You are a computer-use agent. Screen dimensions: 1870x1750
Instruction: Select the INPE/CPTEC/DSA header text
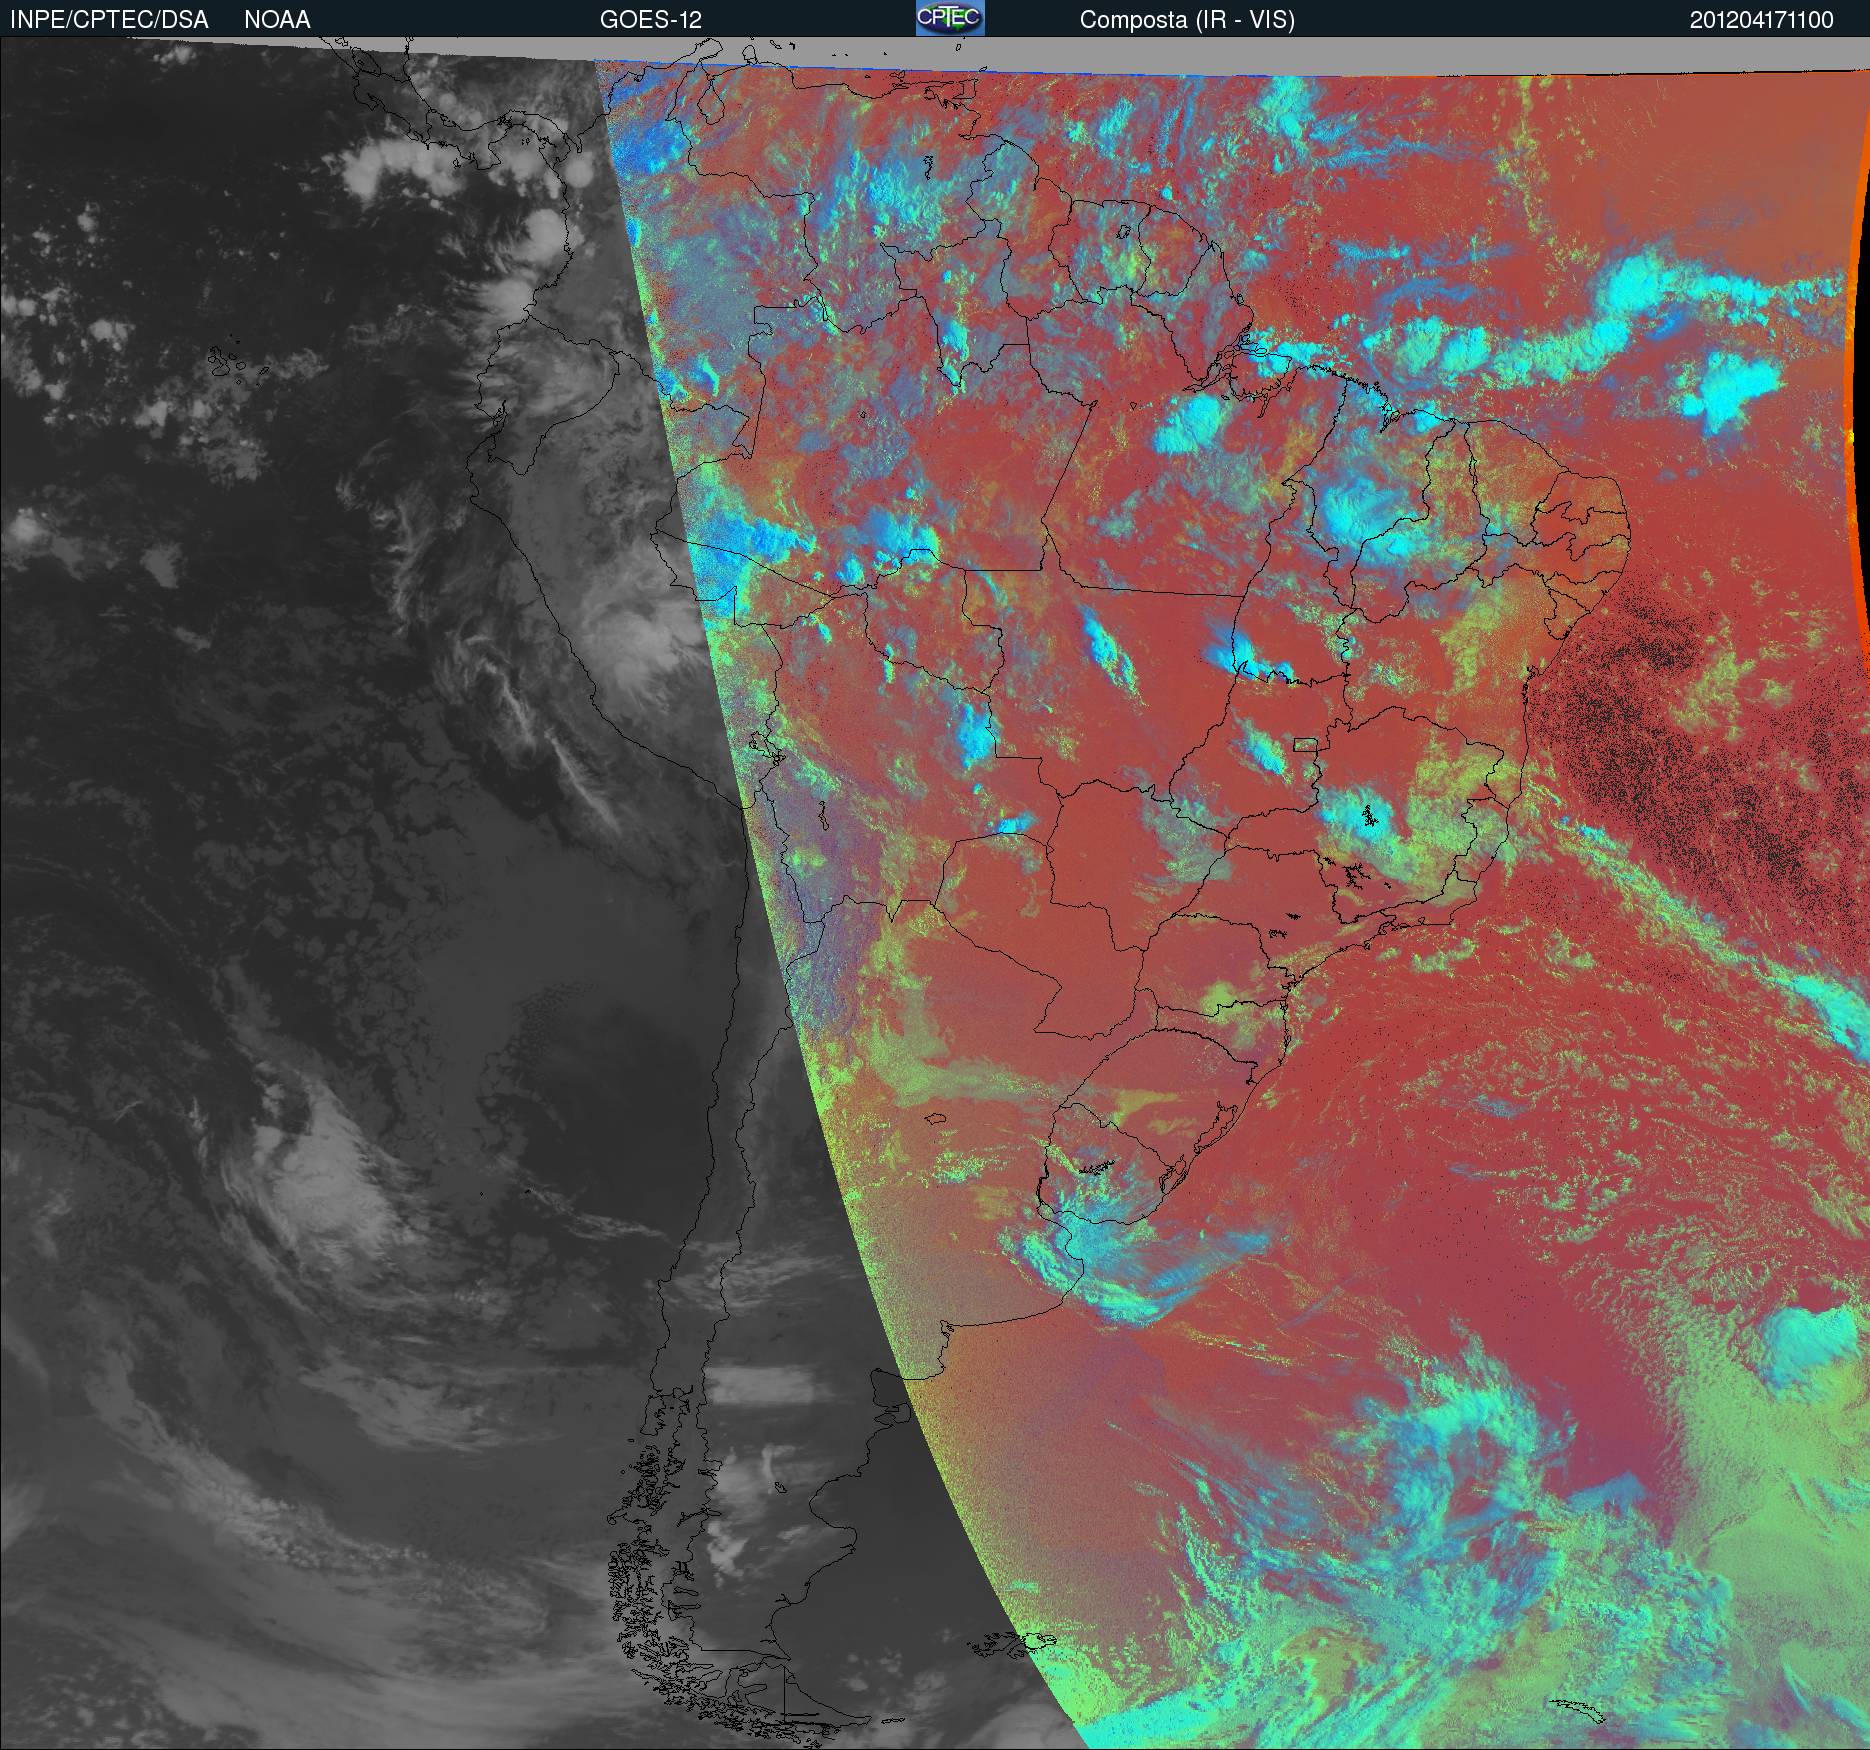109,20
